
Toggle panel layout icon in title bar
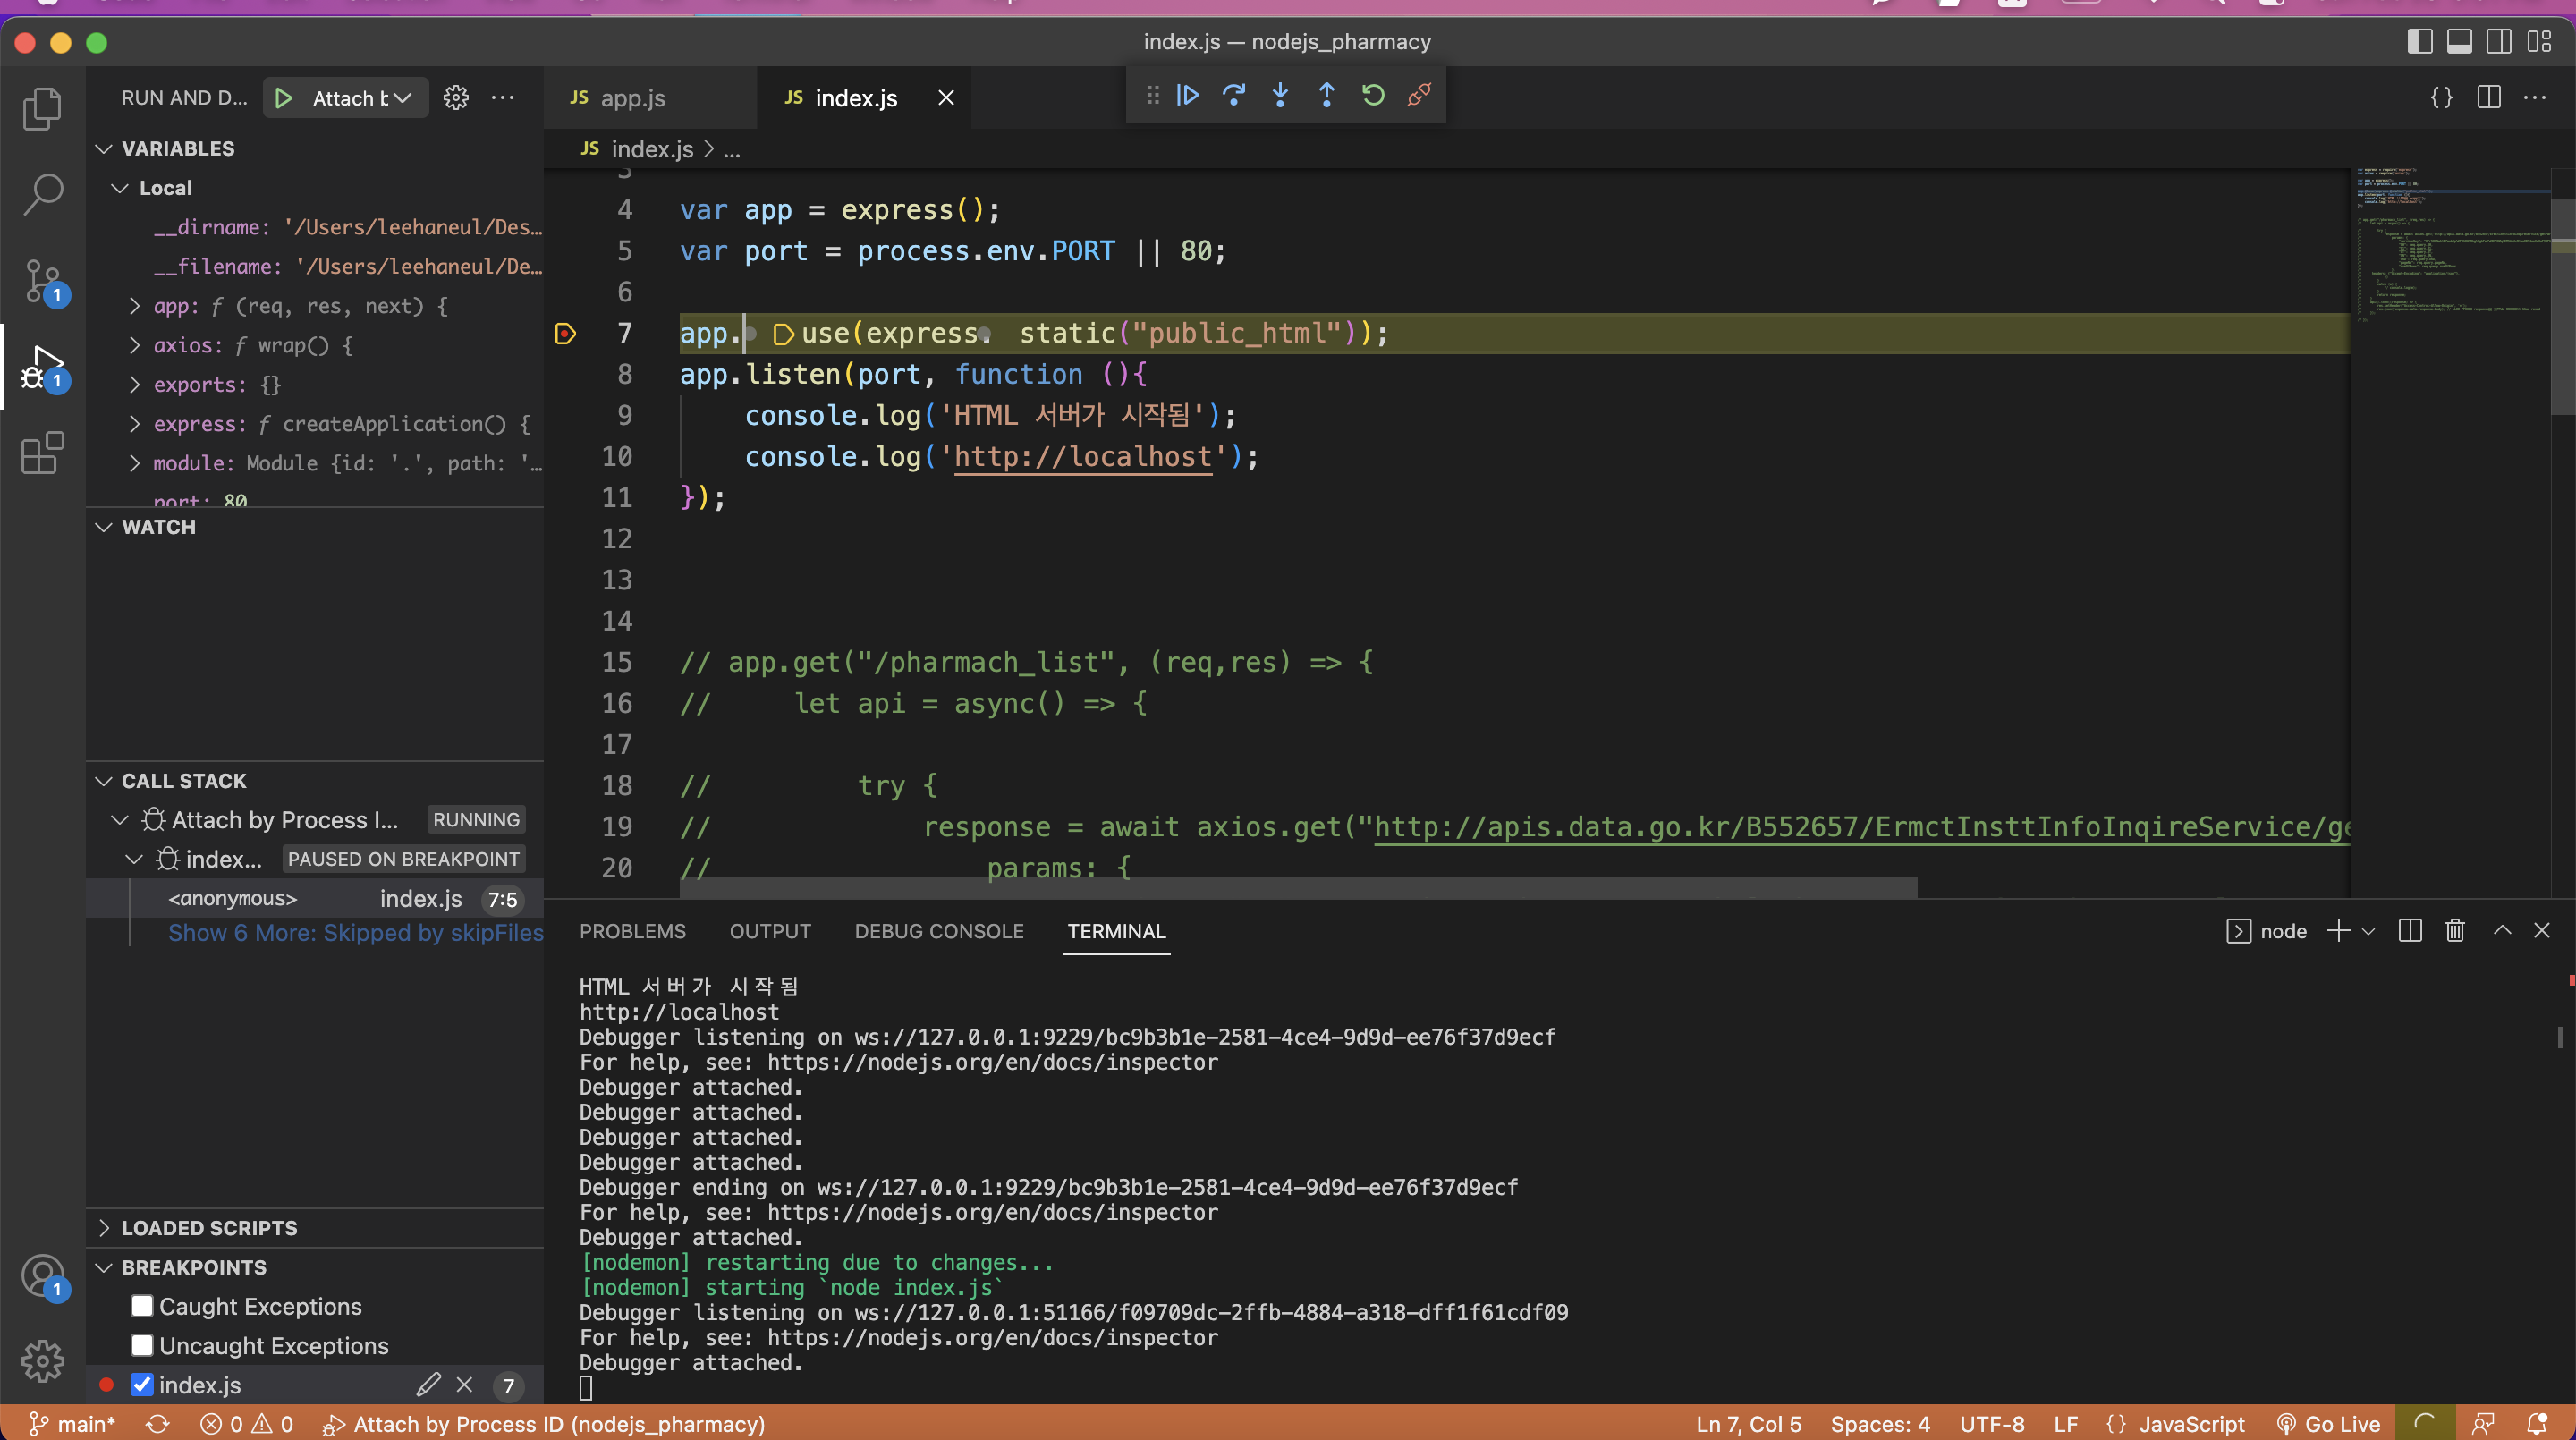(2460, 41)
